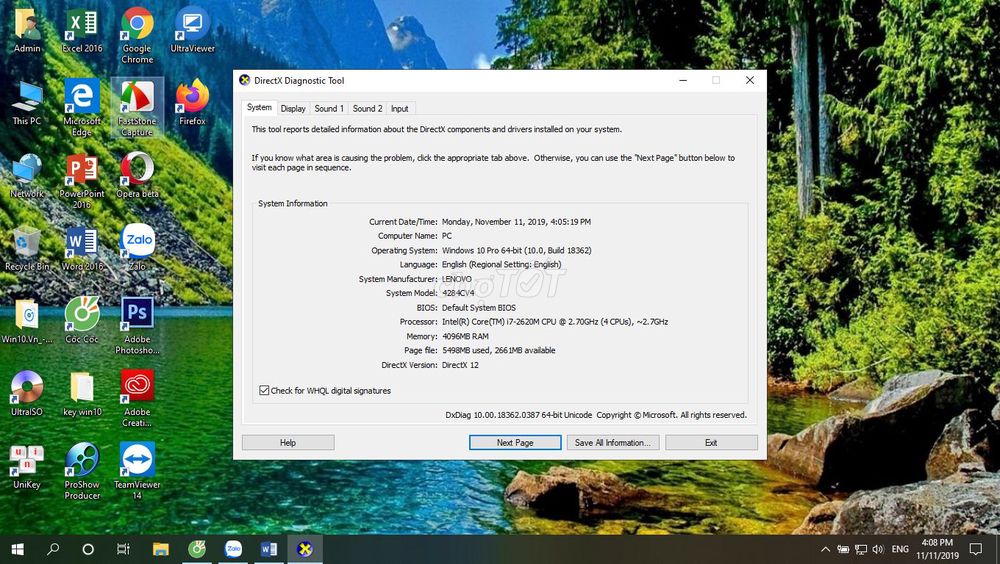The width and height of the screenshot is (1000, 564).
Task: Switch to the Display tab
Action: pos(293,108)
